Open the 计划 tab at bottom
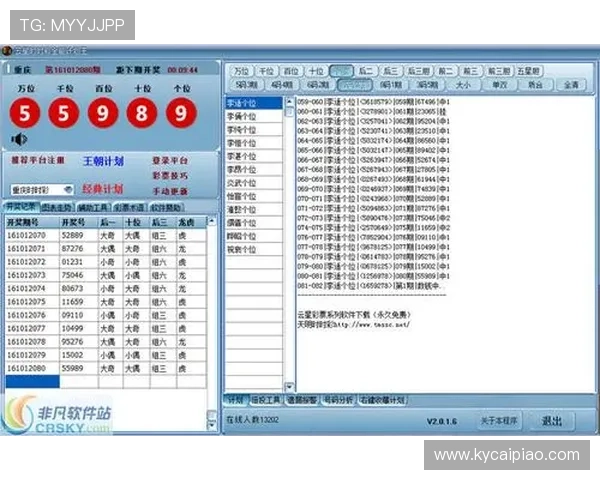This screenshot has height=480, width=600. [236, 400]
